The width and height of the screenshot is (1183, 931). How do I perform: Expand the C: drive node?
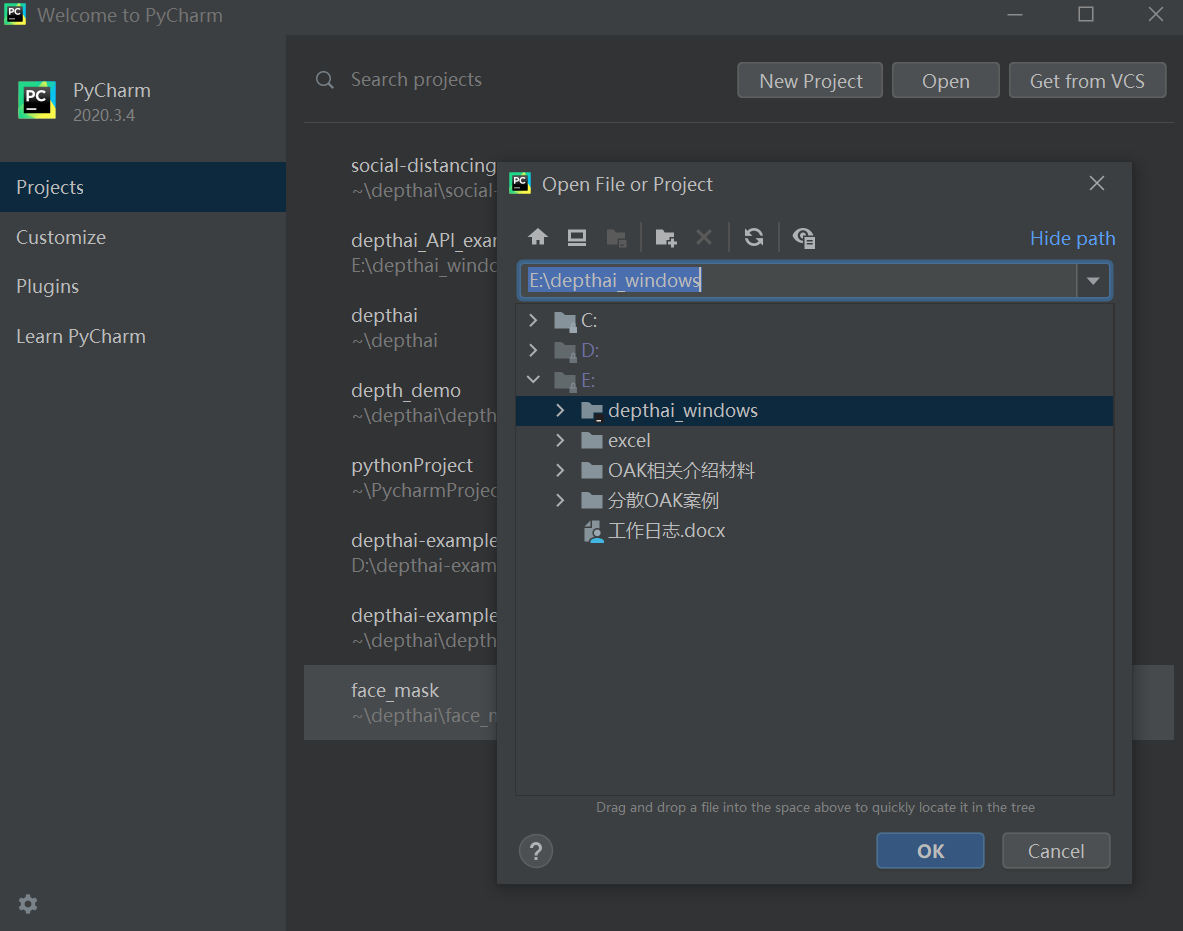coord(533,320)
